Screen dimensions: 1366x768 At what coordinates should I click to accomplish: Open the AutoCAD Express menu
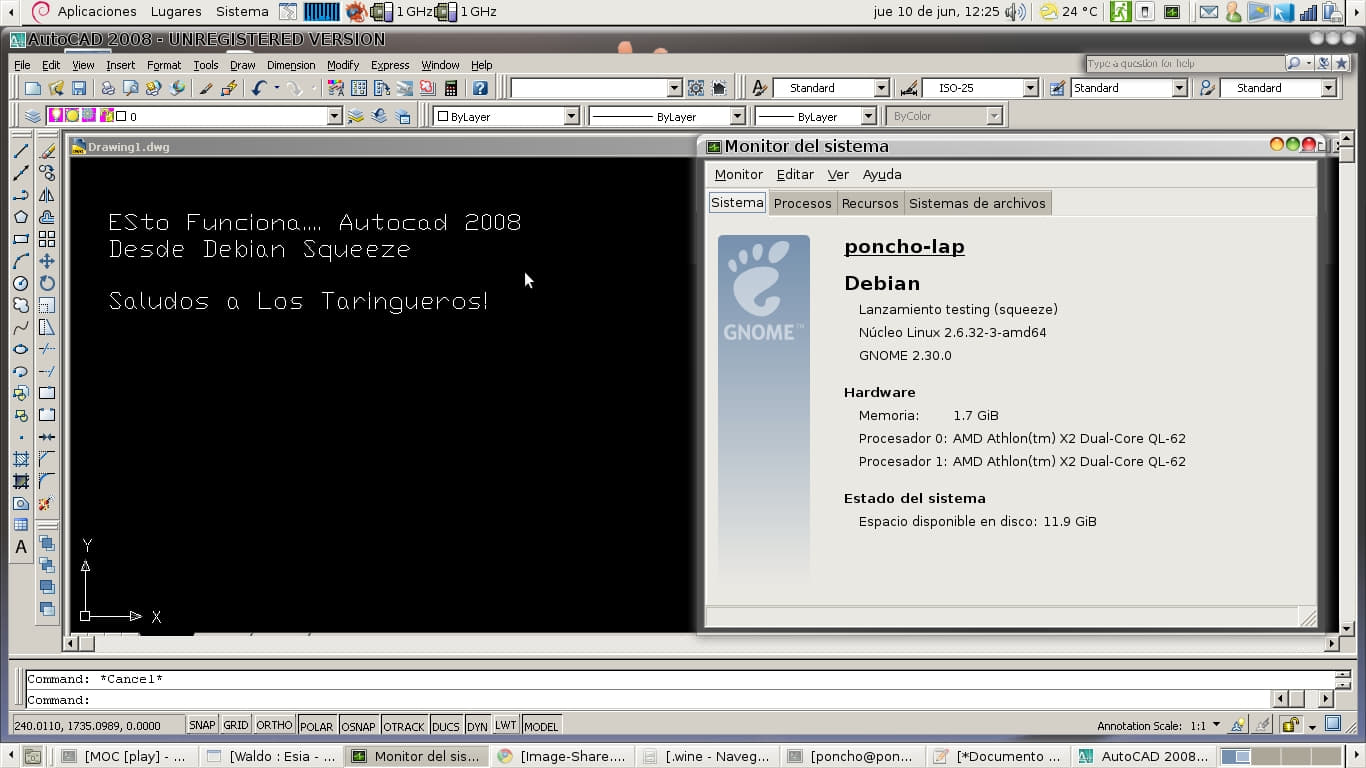point(390,65)
